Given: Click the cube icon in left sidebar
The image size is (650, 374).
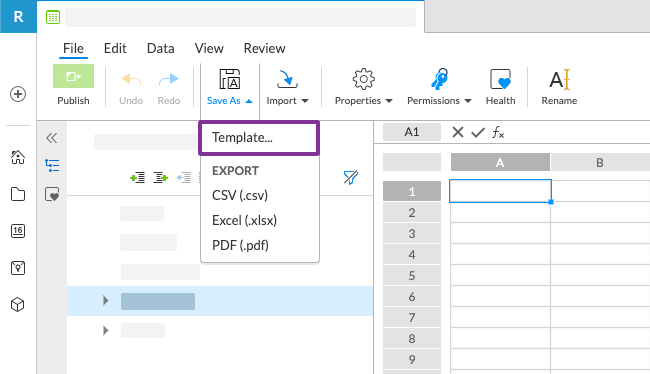Looking at the screenshot, I should [18, 305].
